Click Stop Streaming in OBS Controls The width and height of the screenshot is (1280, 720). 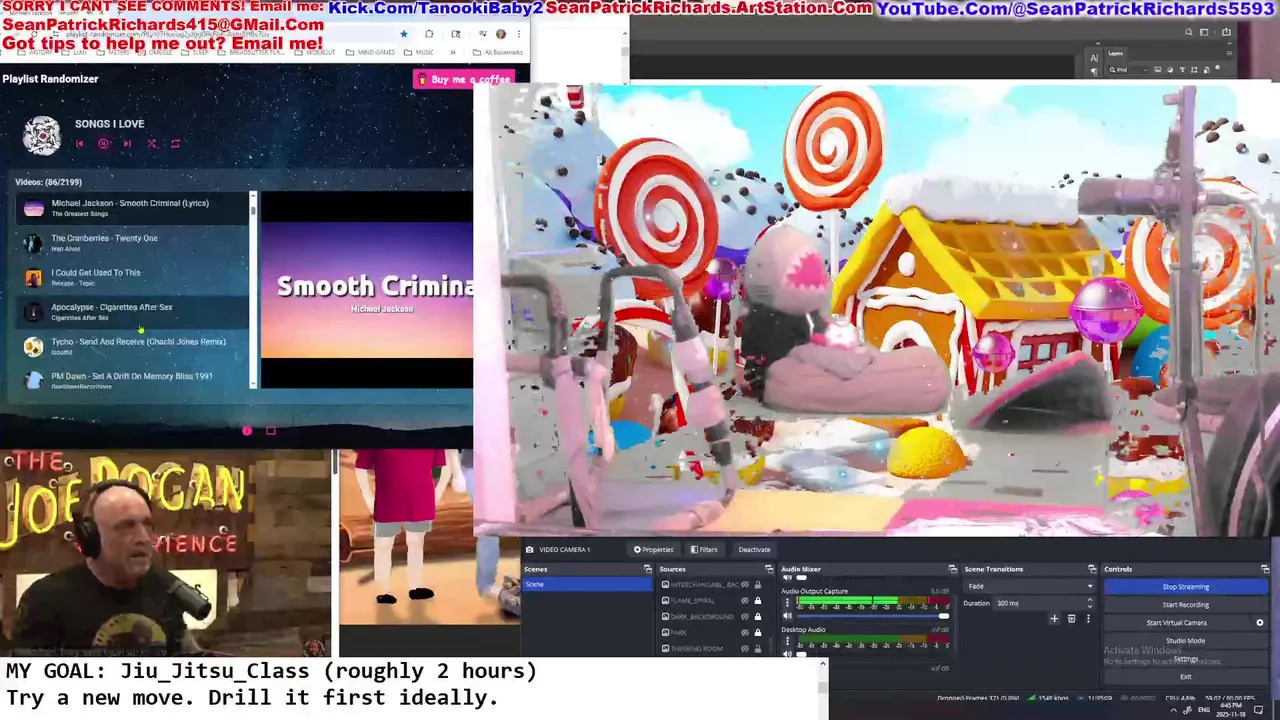[1186, 587]
